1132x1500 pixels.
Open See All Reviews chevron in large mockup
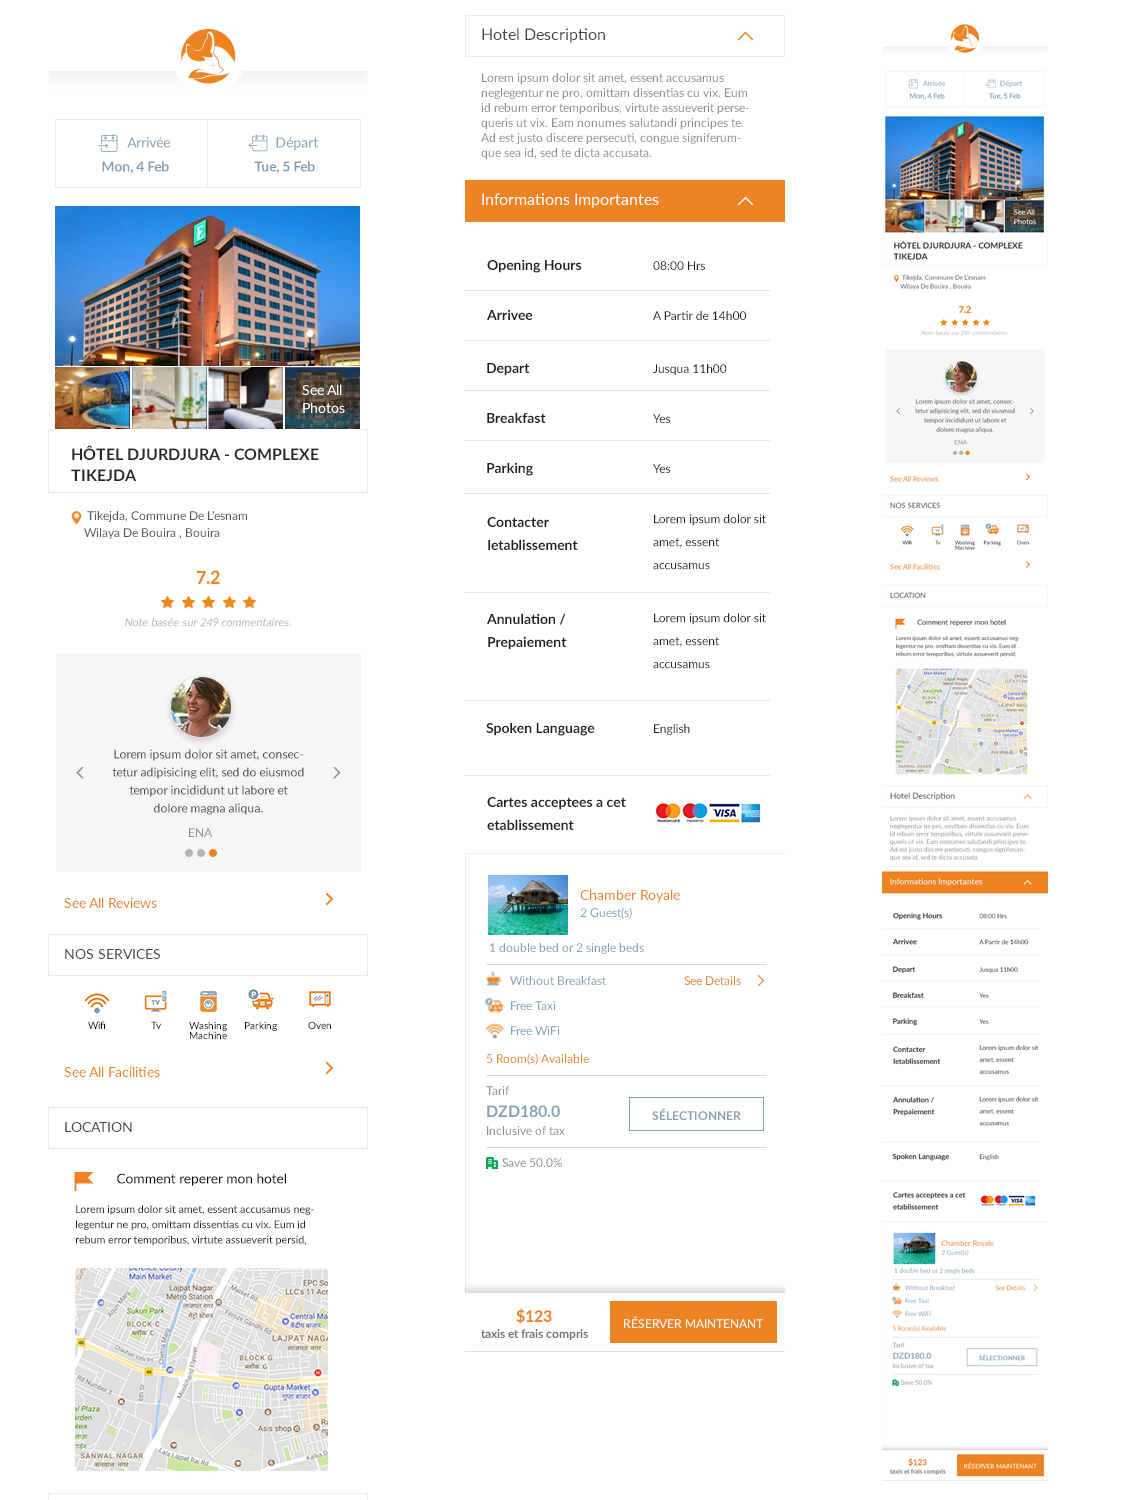pyautogui.click(x=330, y=900)
